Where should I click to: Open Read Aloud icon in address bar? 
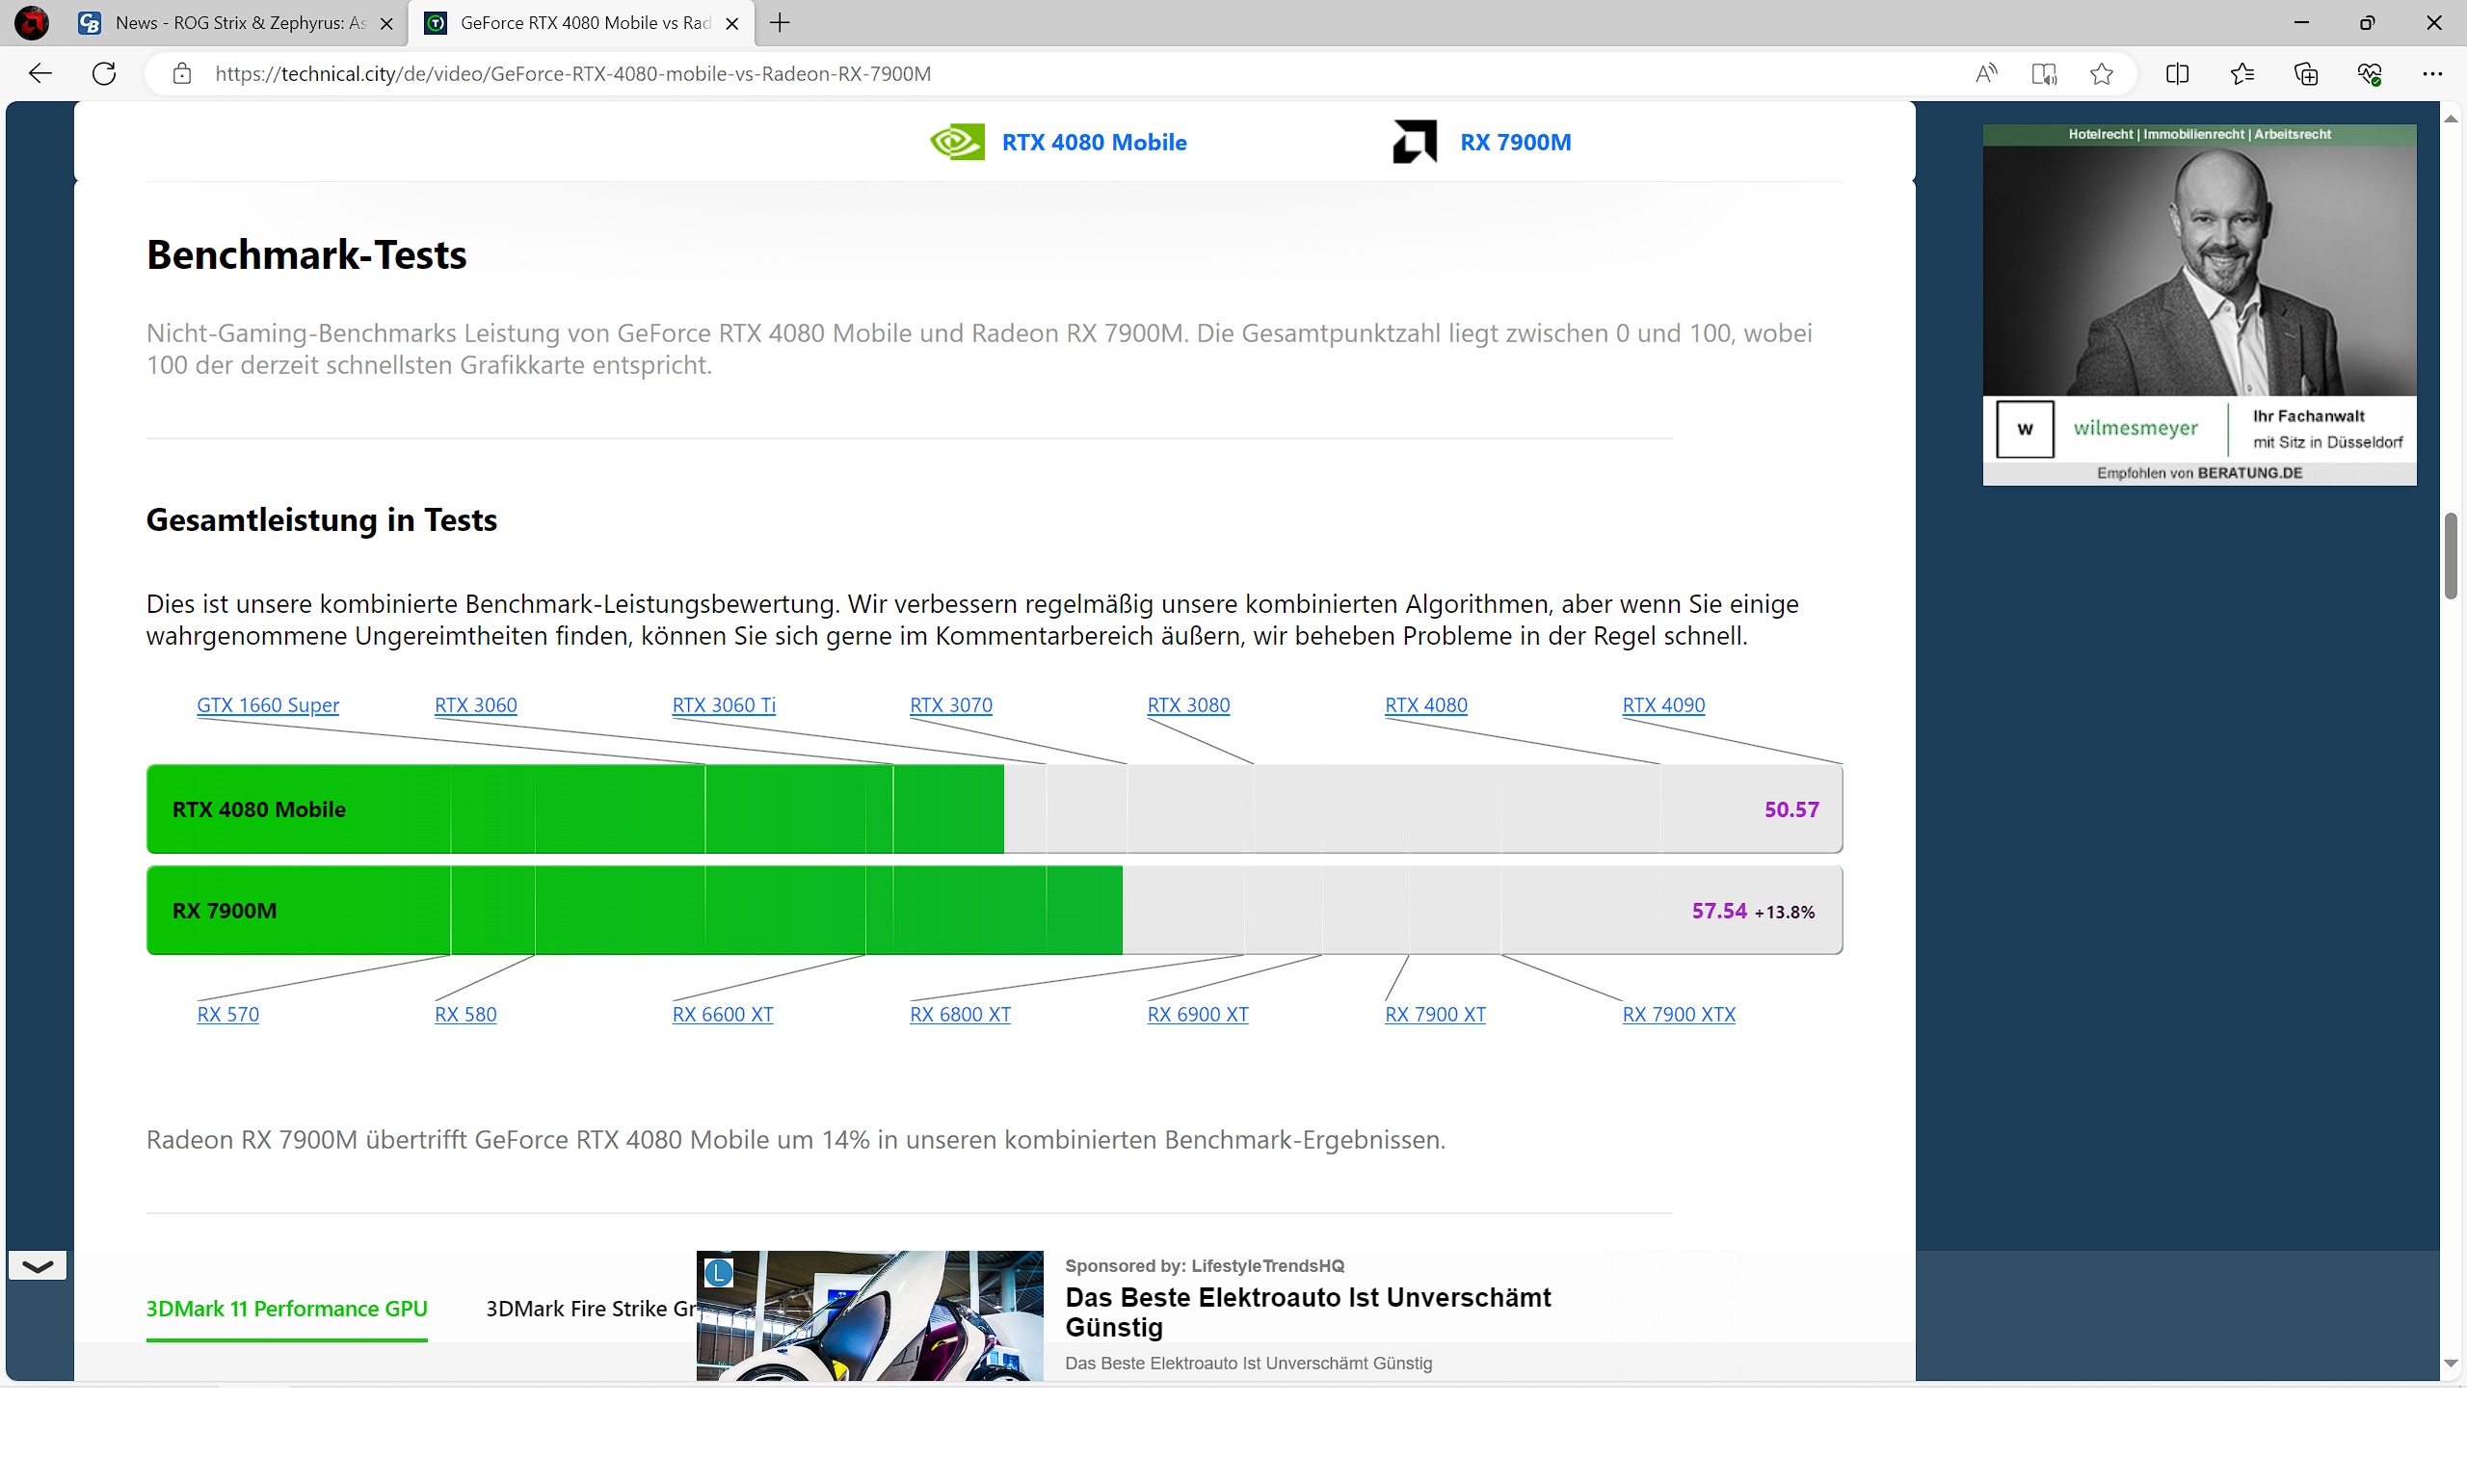pos(1985,73)
